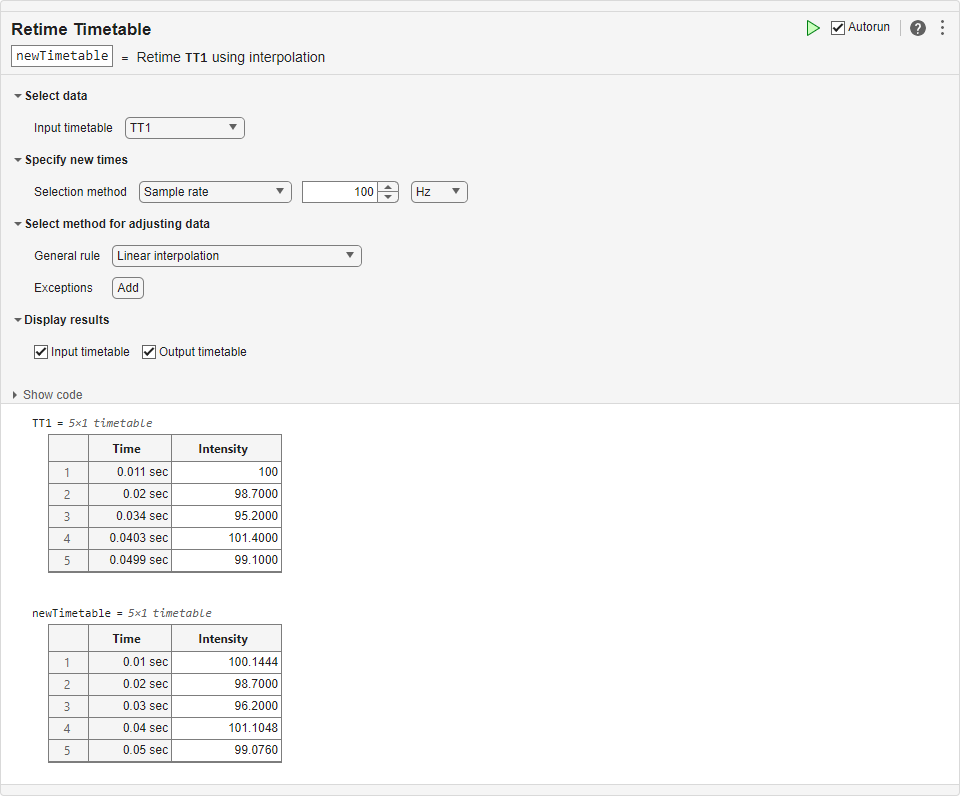
Task: Run the Retime Timetable task
Action: (x=813, y=28)
